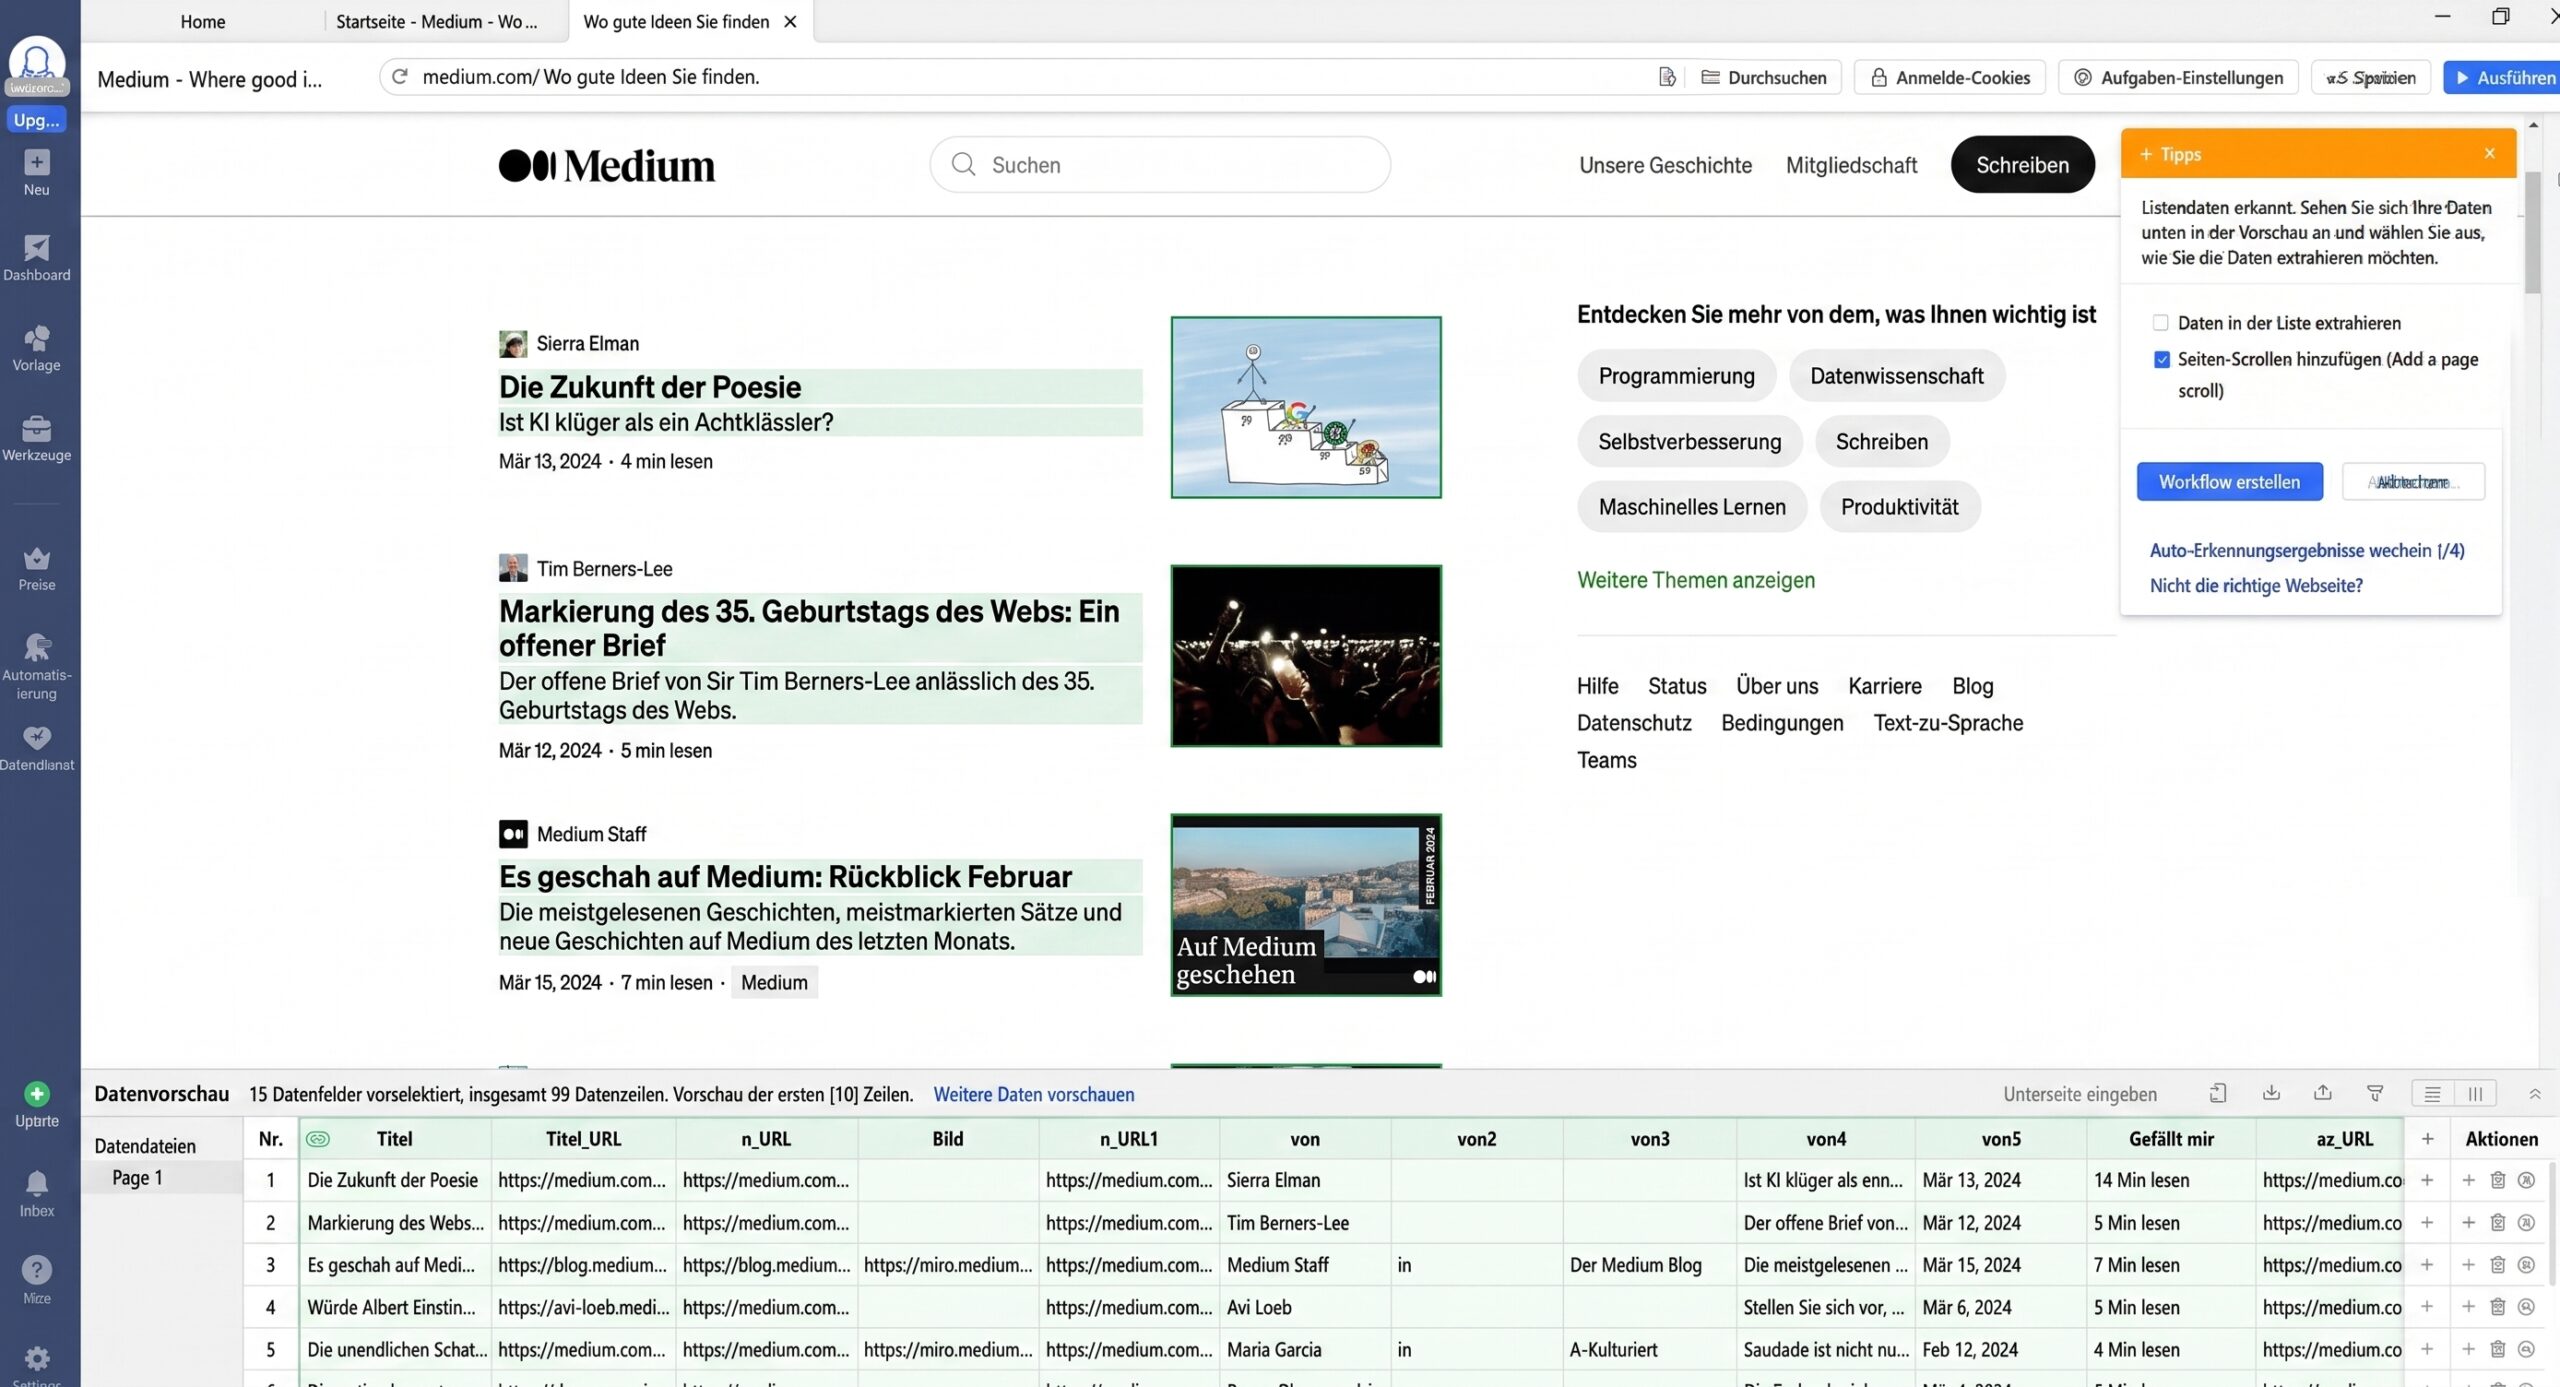
Task: Open Mitgliedschaft on Medium
Action: 1851,165
